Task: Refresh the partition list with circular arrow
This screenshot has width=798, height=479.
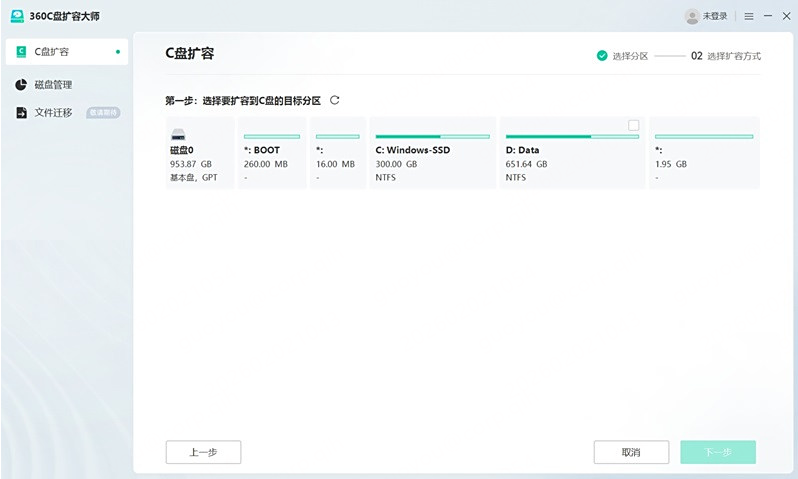Action: pyautogui.click(x=334, y=100)
